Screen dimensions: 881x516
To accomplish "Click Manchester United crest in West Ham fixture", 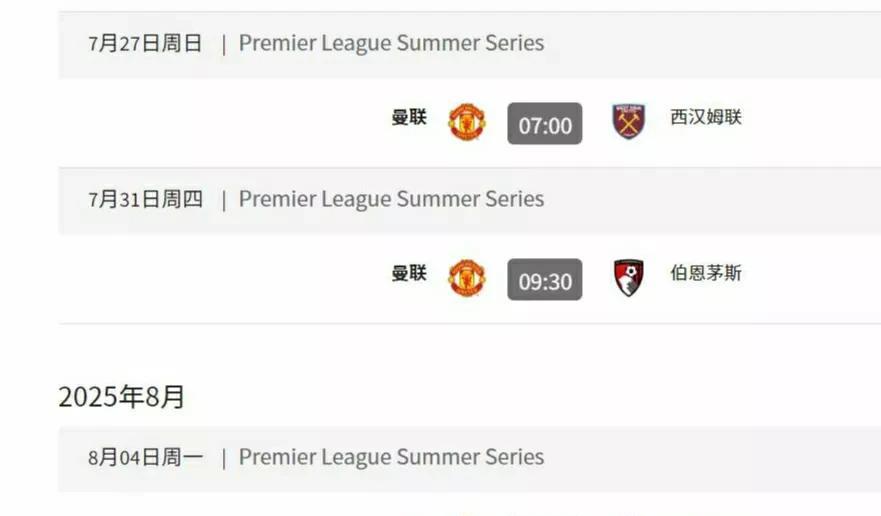I will click(466, 122).
